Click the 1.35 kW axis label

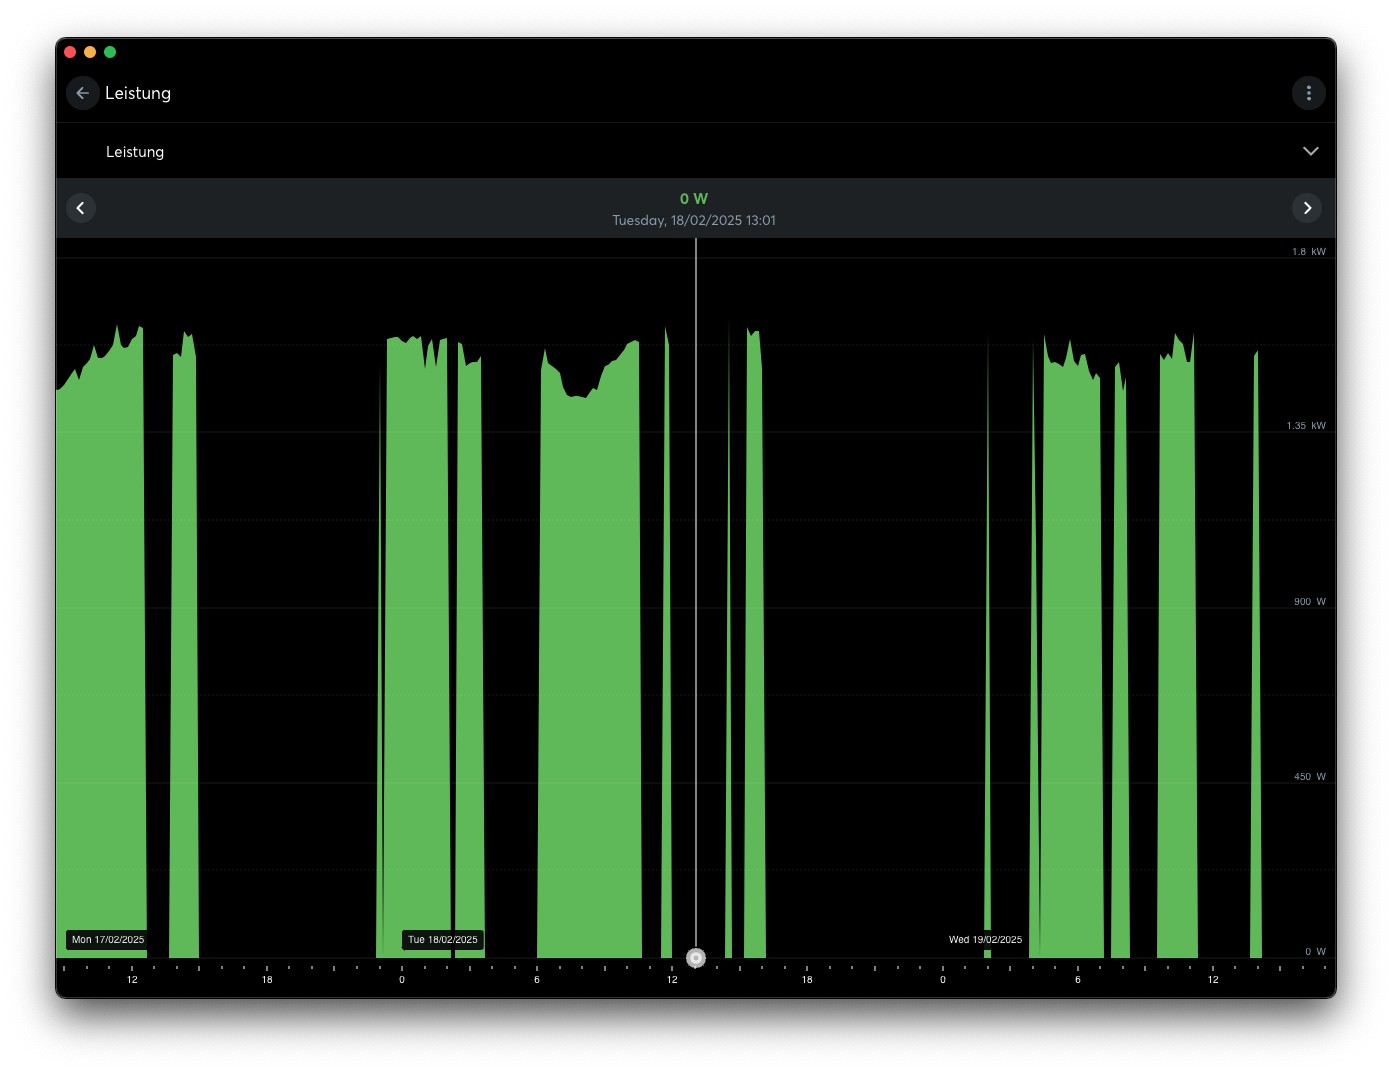(x=1306, y=426)
